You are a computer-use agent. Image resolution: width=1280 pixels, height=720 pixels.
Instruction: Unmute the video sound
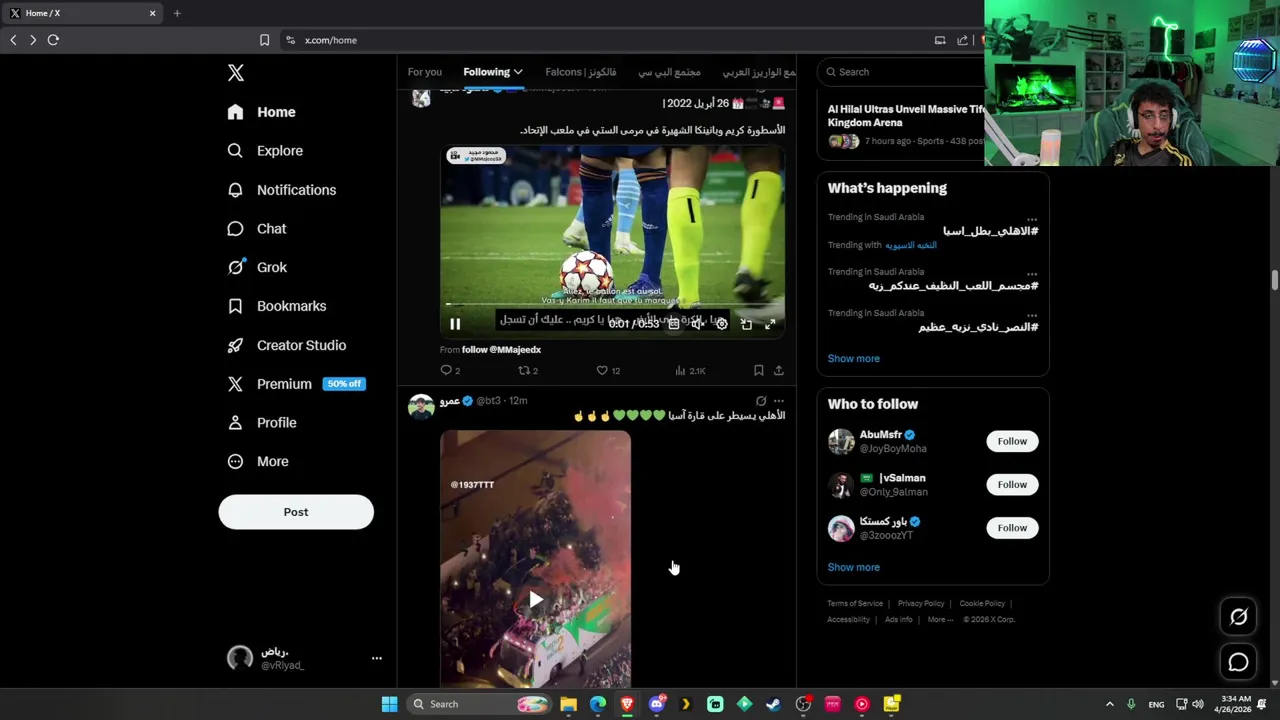pyautogui.click(x=698, y=324)
